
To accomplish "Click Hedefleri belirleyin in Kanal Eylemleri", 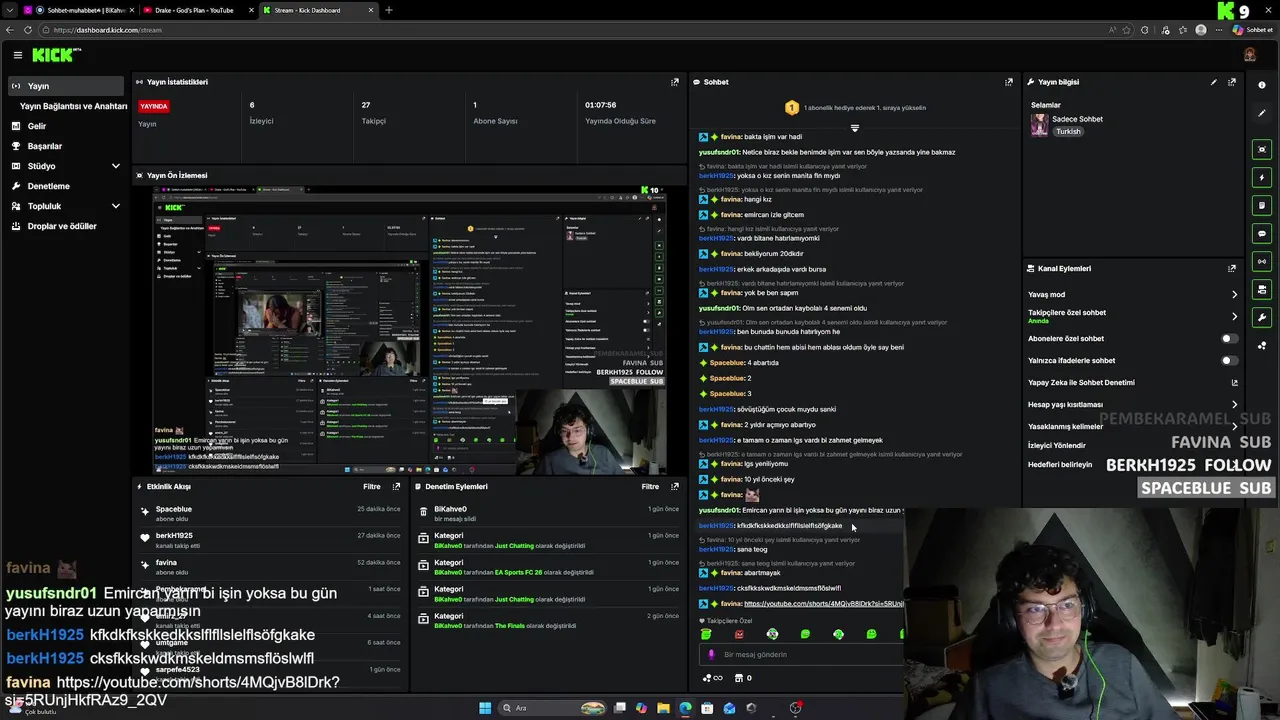I will (x=1060, y=464).
